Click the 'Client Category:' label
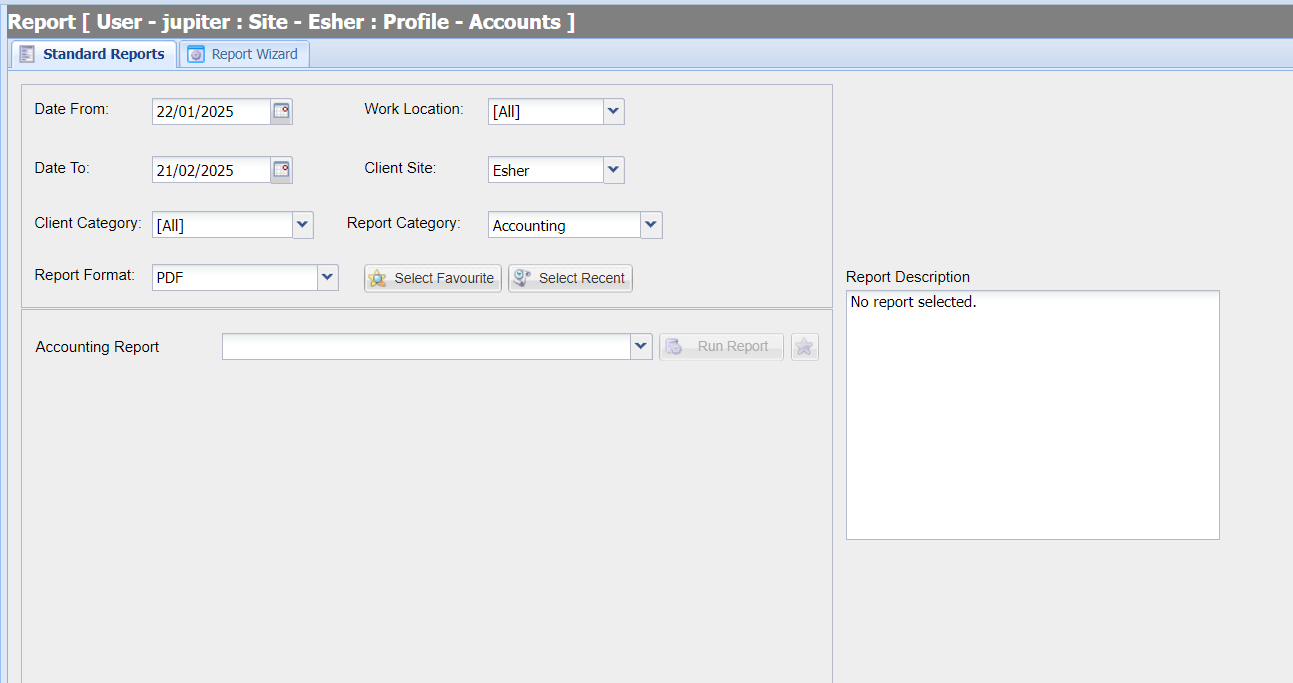The height and width of the screenshot is (683, 1293). (x=88, y=223)
